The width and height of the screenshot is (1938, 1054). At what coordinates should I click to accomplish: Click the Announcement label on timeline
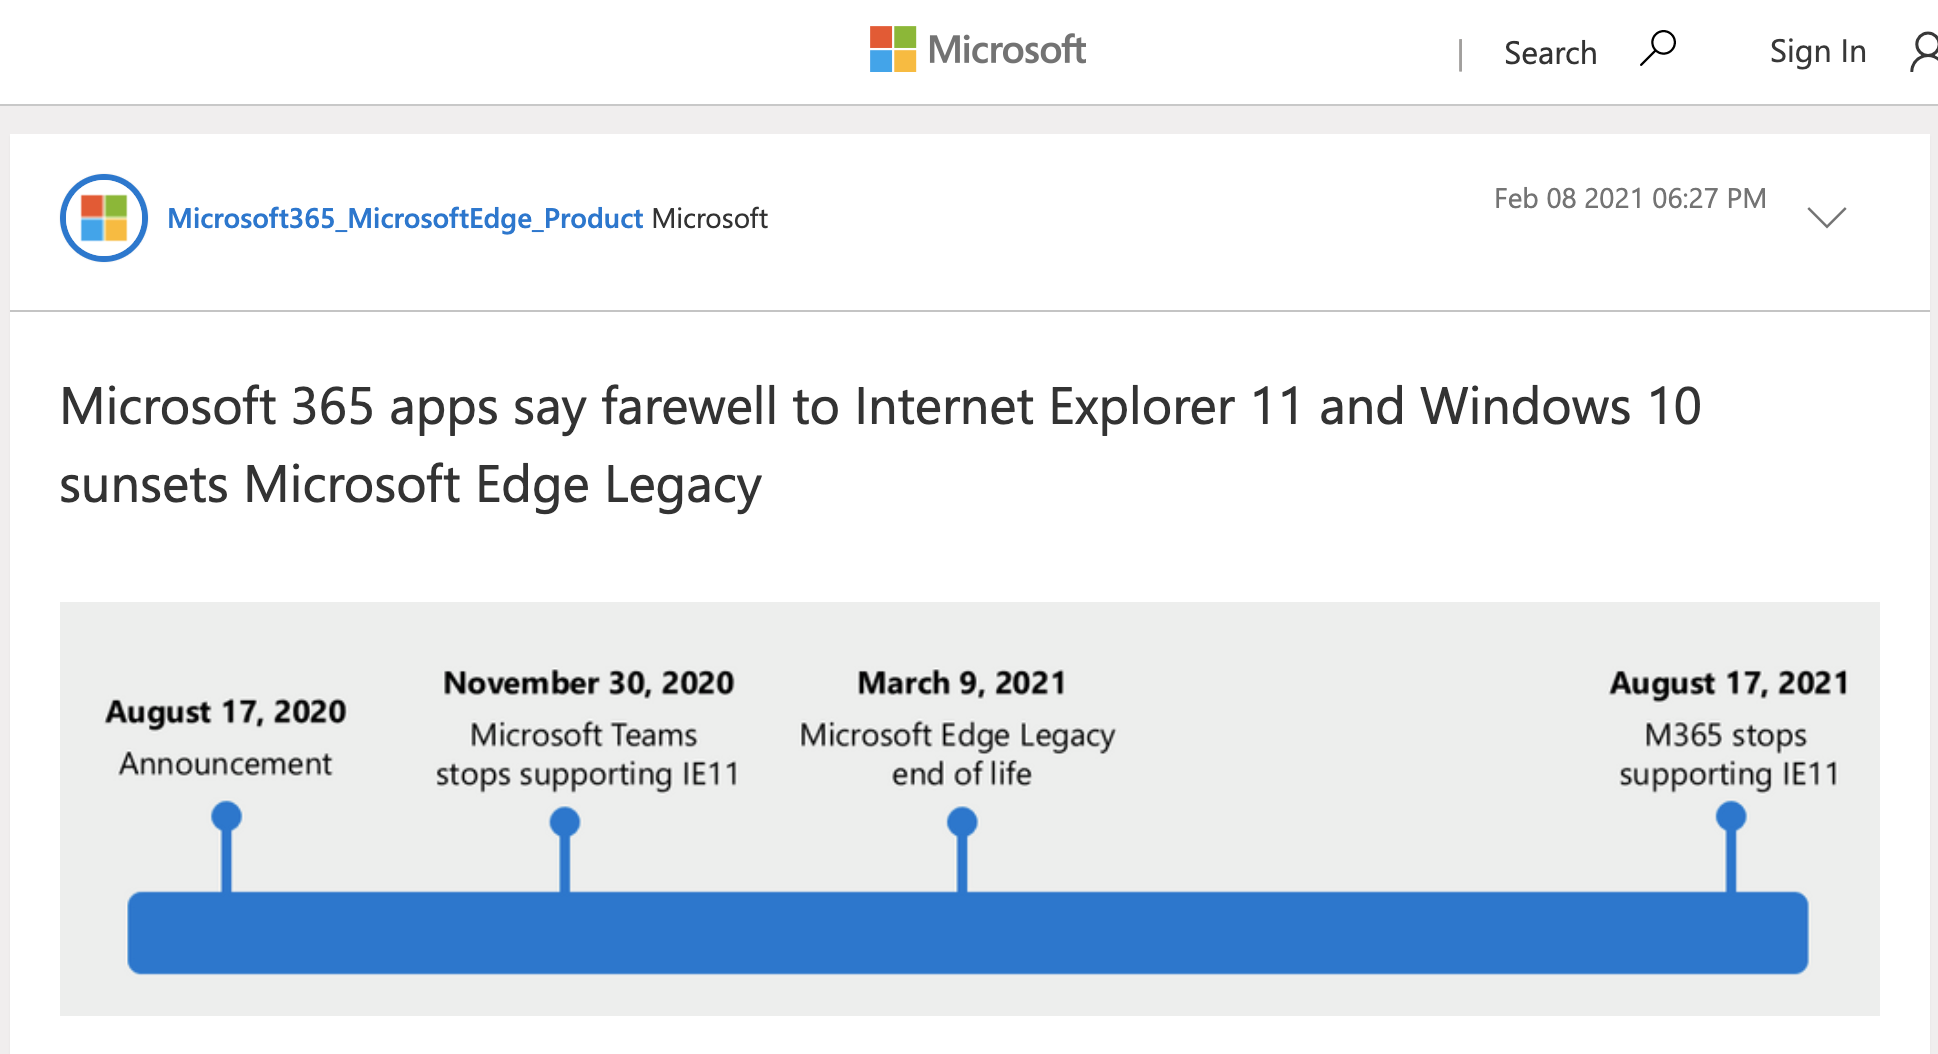click(x=226, y=764)
